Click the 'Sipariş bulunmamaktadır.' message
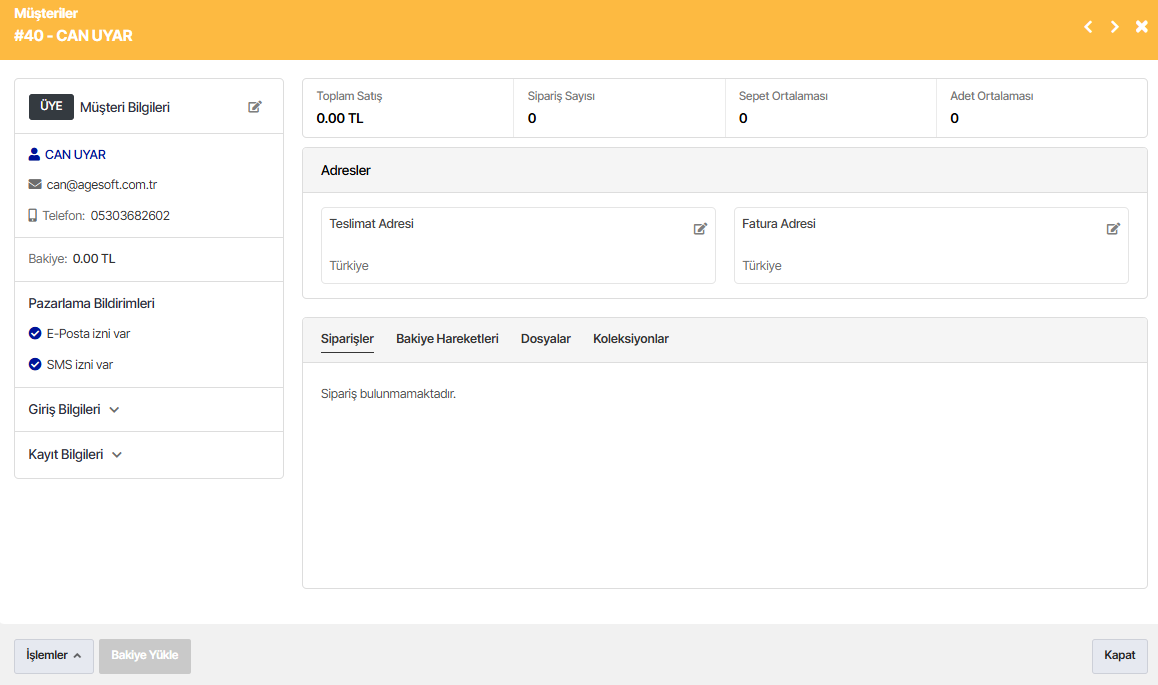This screenshot has width=1158, height=685. [x=388, y=394]
